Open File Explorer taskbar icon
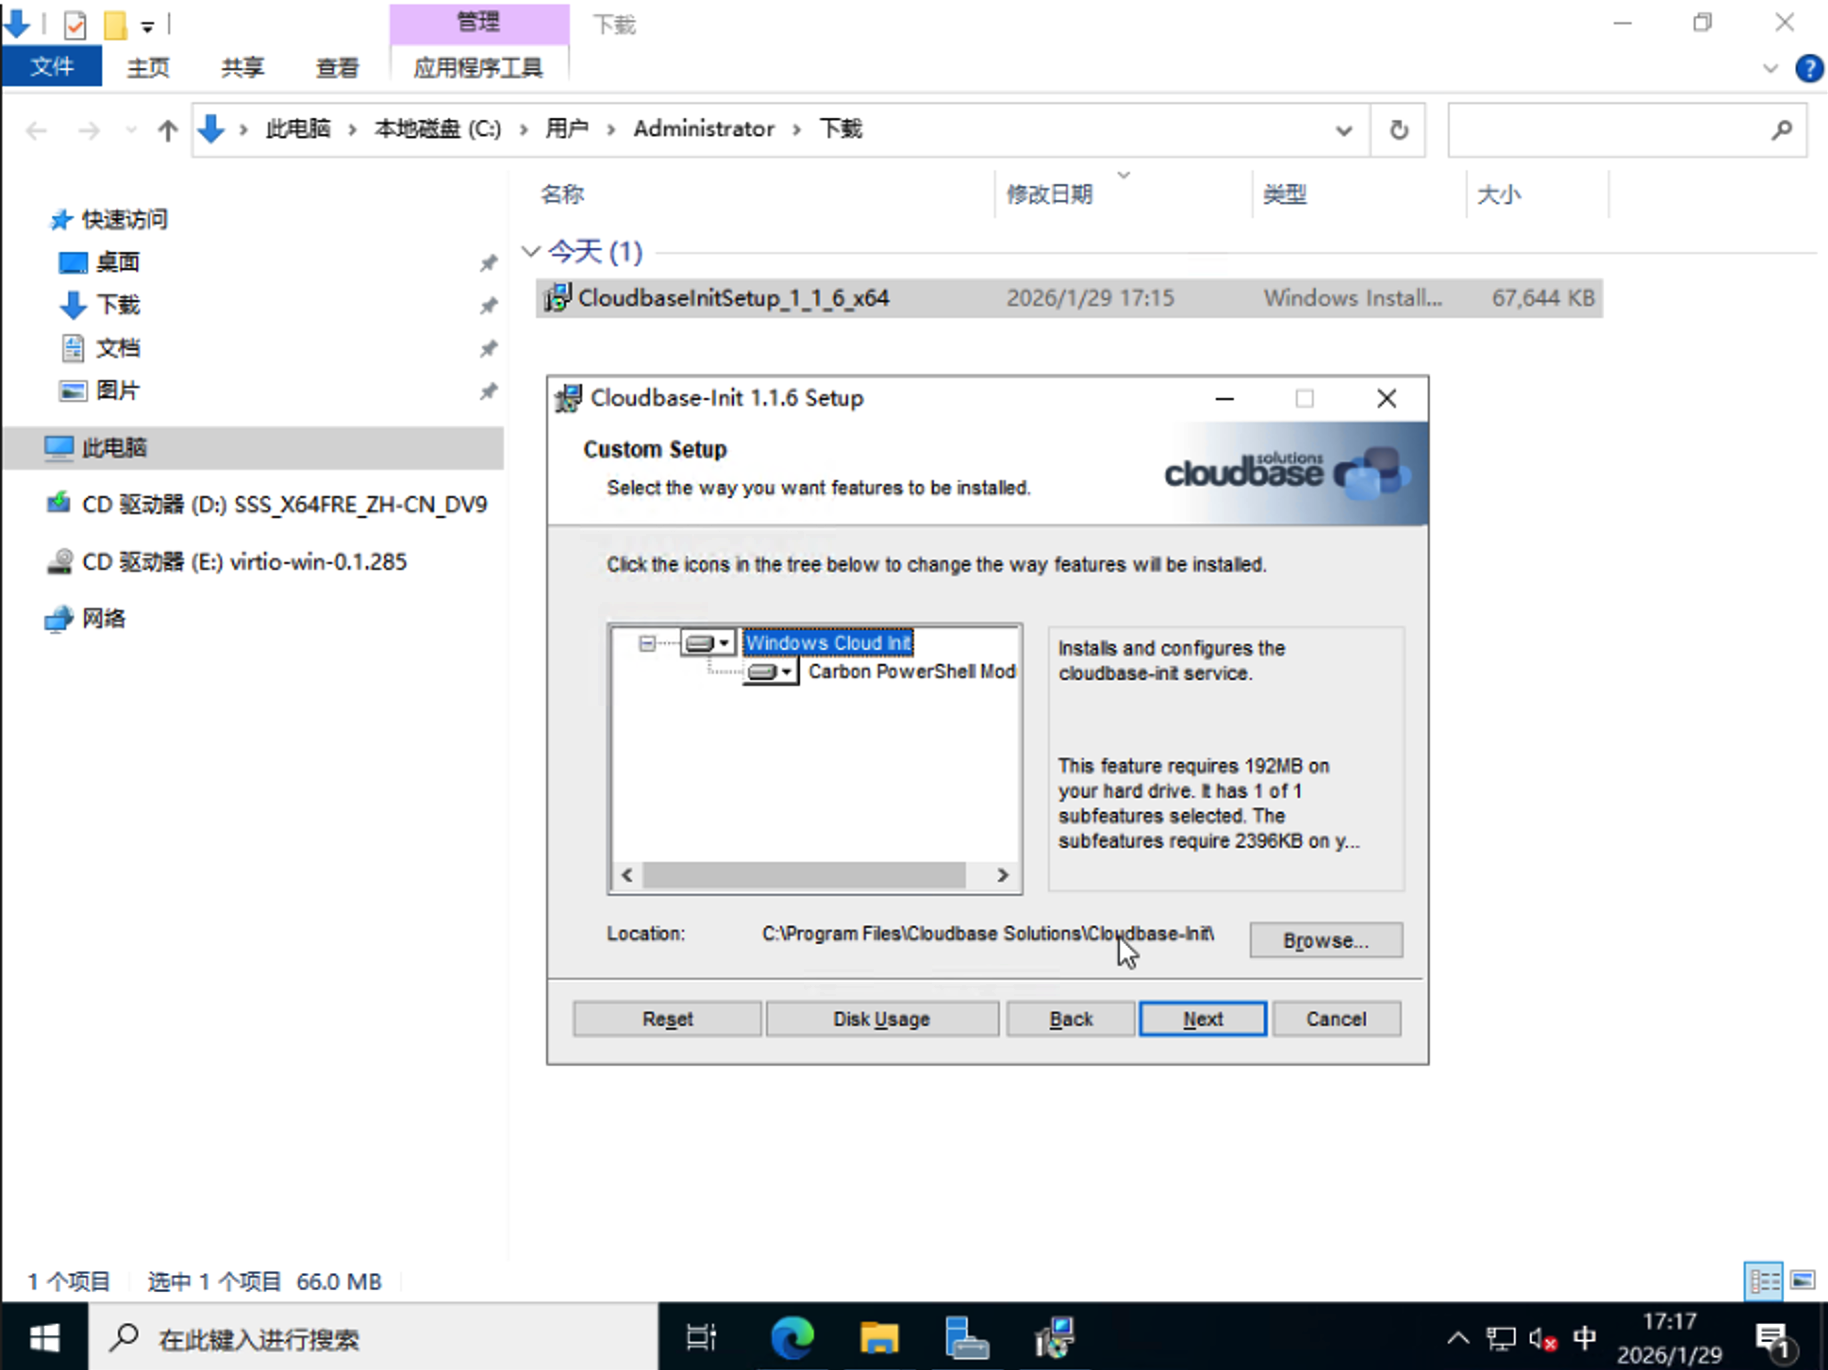Viewport: 1828px width, 1370px height. 879,1337
